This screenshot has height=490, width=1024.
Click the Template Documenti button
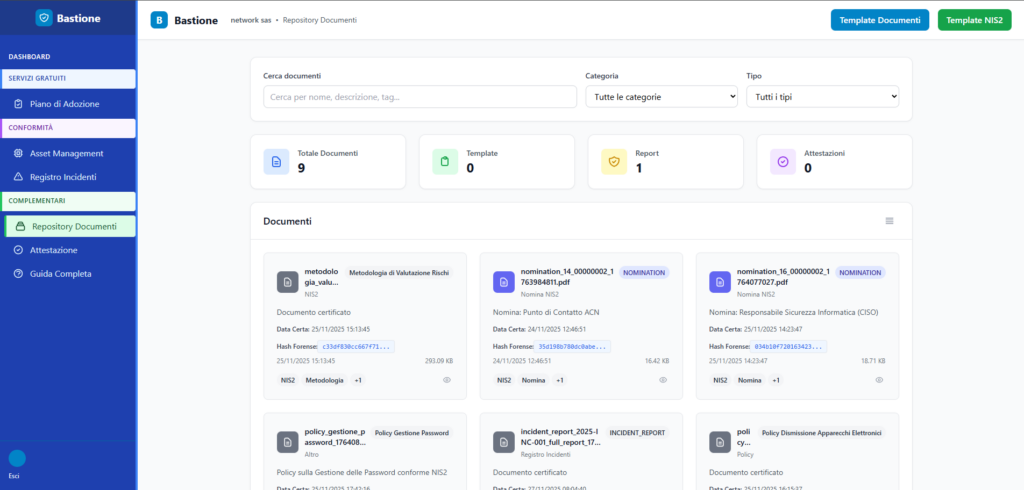[879, 20]
